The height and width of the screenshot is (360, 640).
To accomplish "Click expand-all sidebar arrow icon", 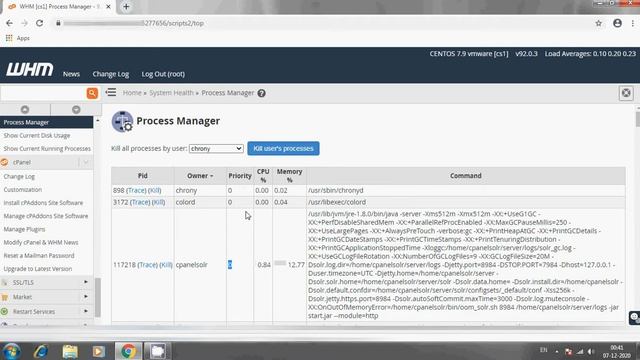I will [x=76, y=109].
